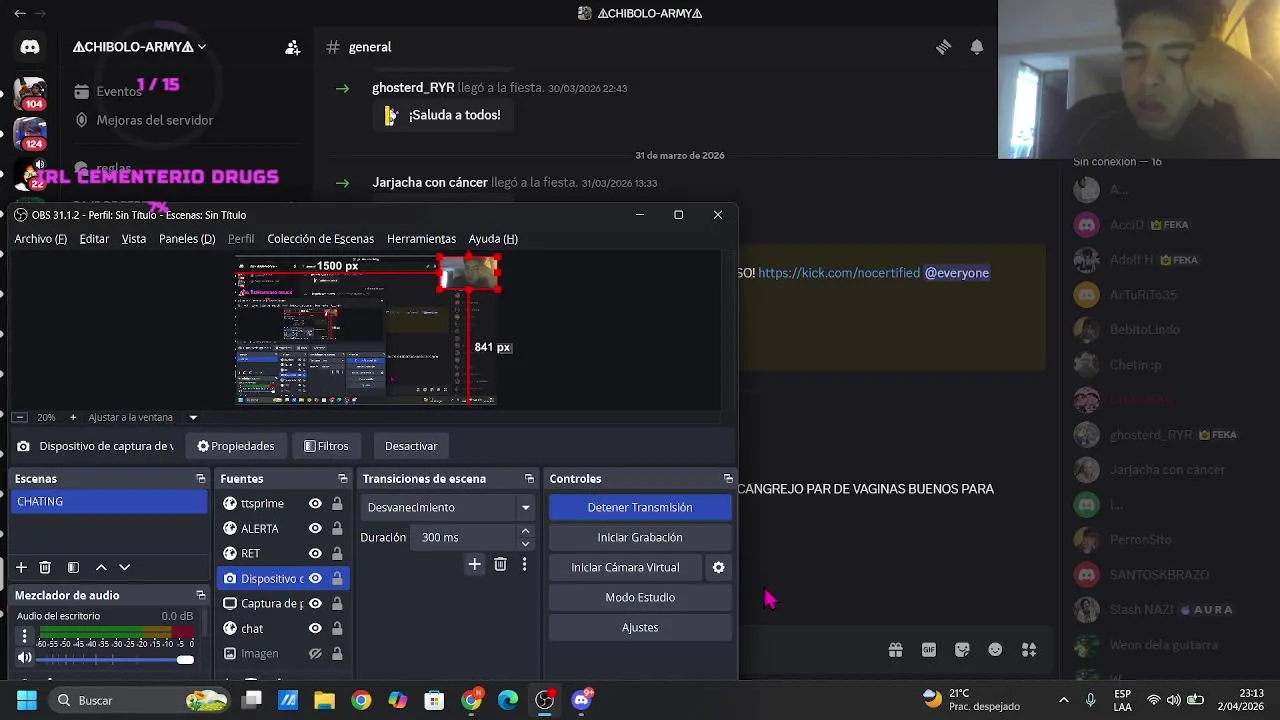The width and height of the screenshot is (1280, 720).
Task: Click the Duración 300 ms field
Action: pos(464,537)
